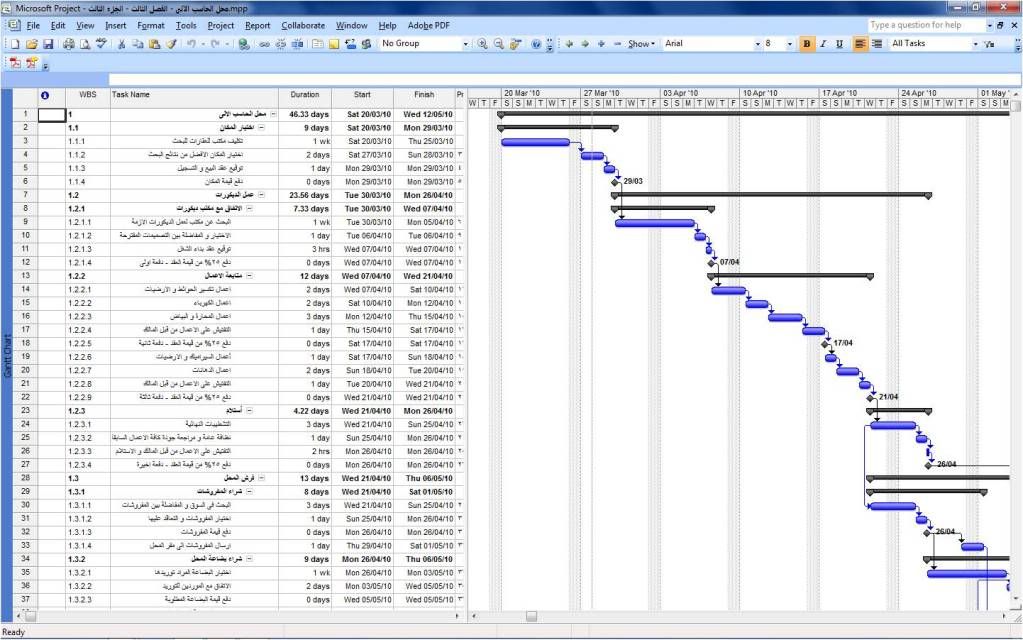The width and height of the screenshot is (1023, 640).
Task: Cut the selection with the scissors icon
Action: pyautogui.click(x=121, y=44)
